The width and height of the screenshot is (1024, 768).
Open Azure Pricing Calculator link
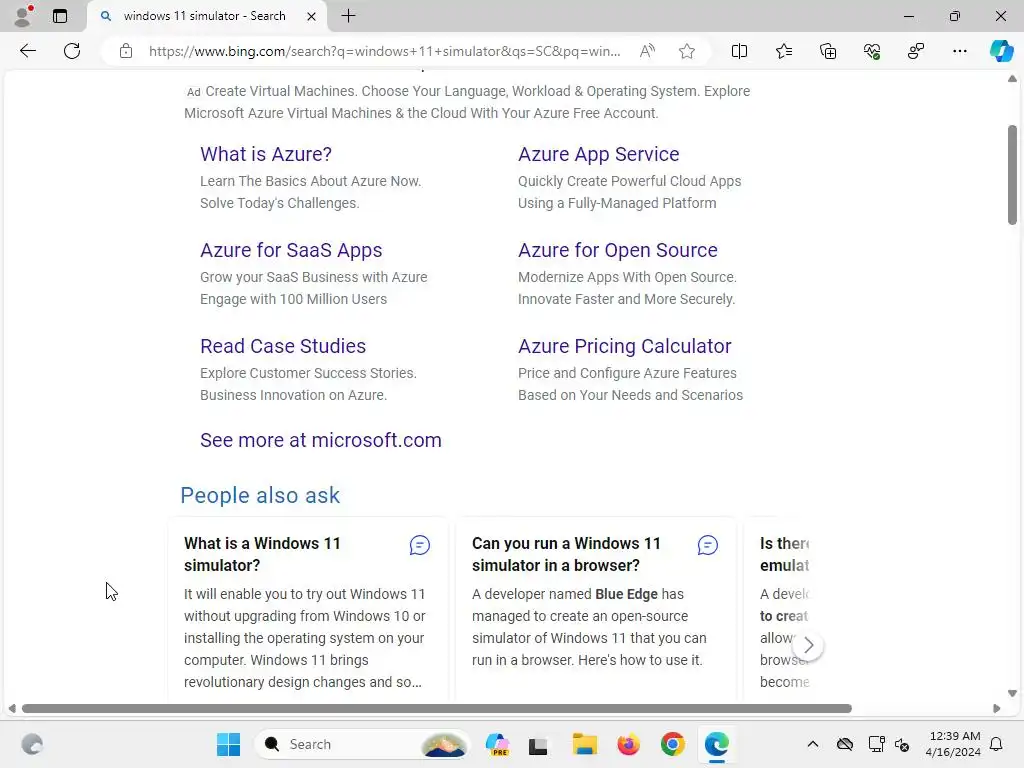[624, 346]
